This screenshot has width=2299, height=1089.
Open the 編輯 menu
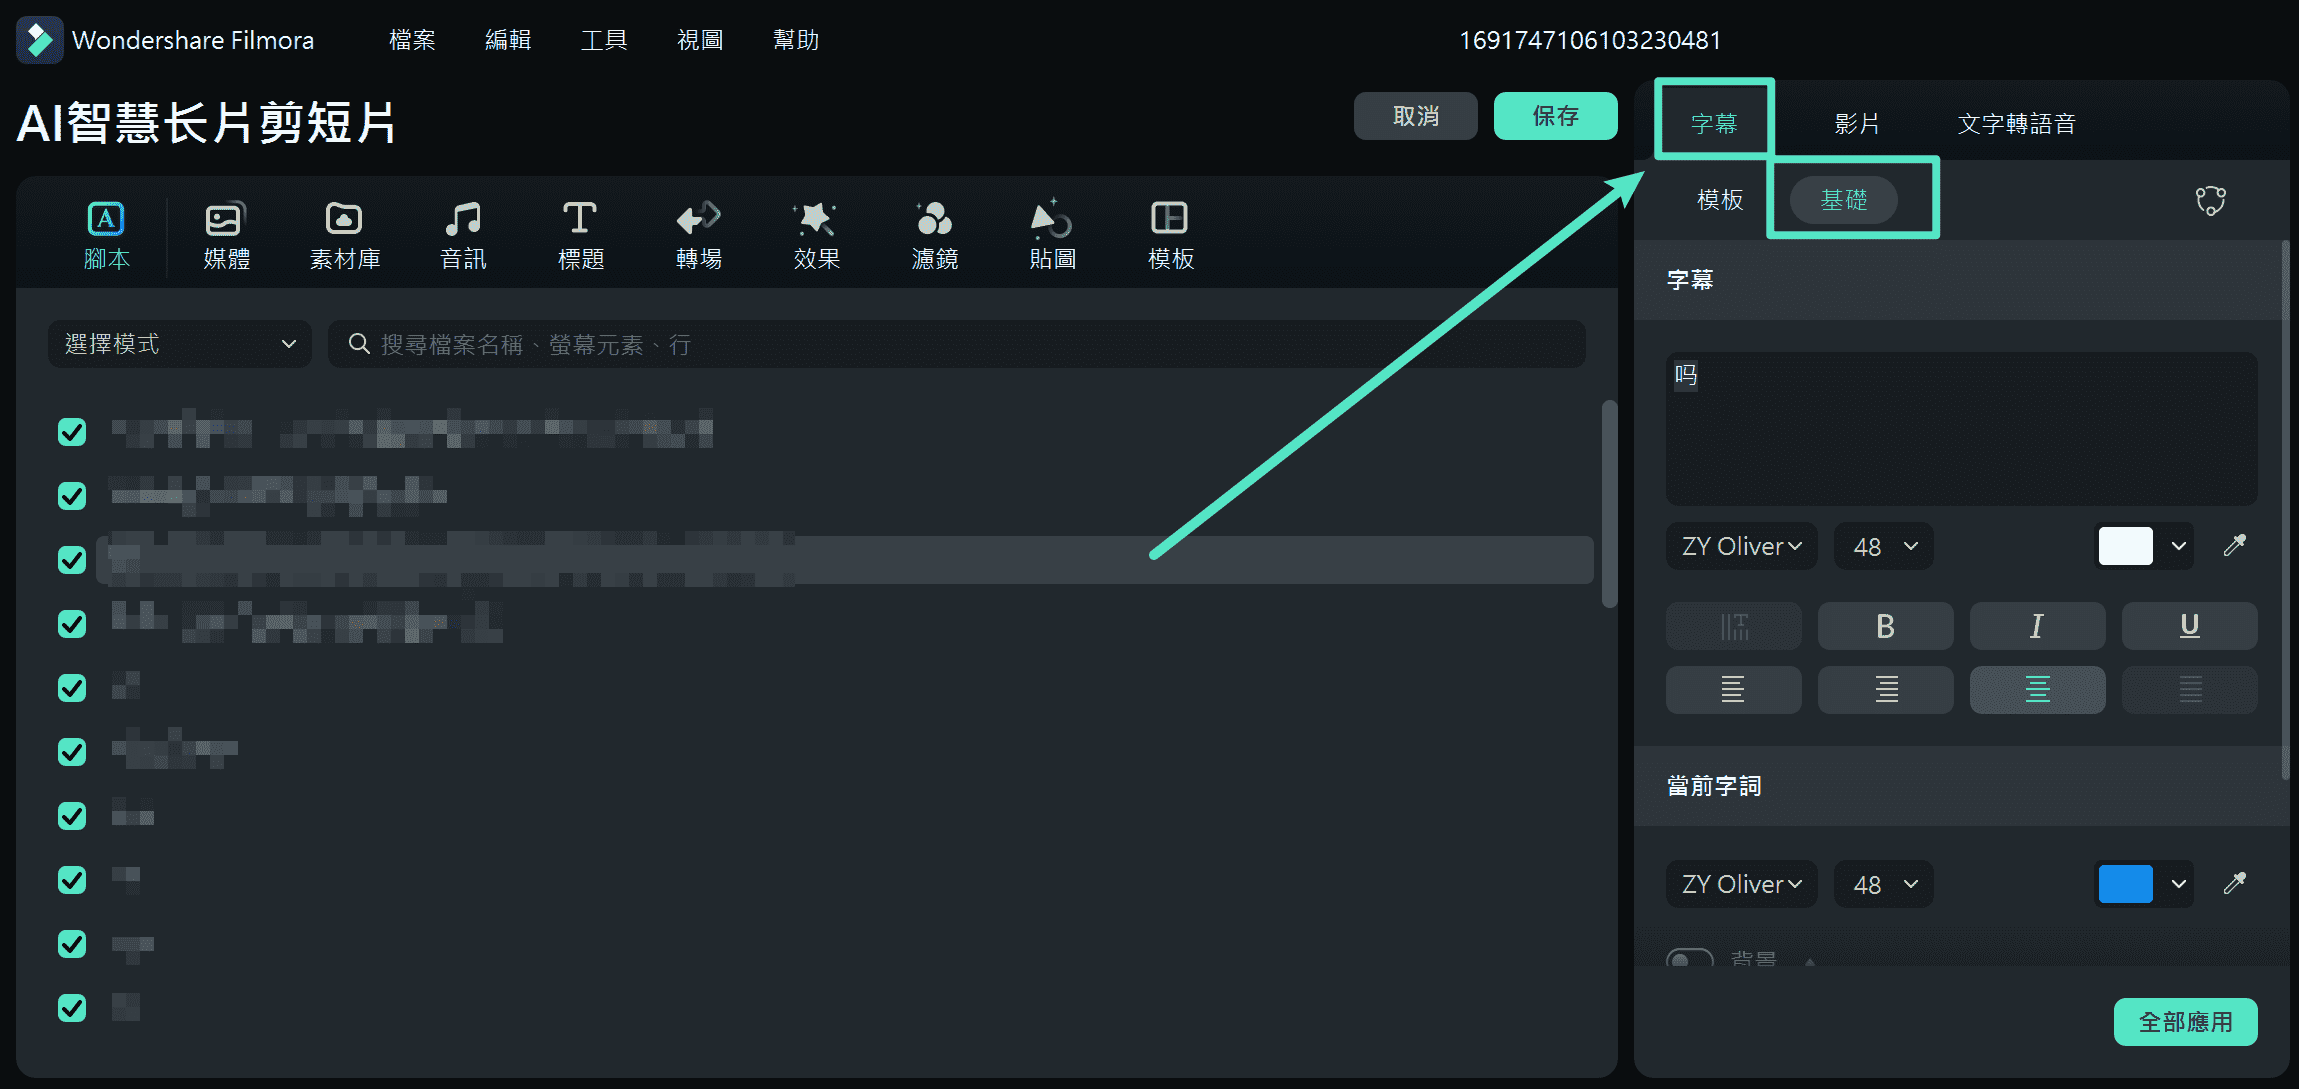(508, 40)
